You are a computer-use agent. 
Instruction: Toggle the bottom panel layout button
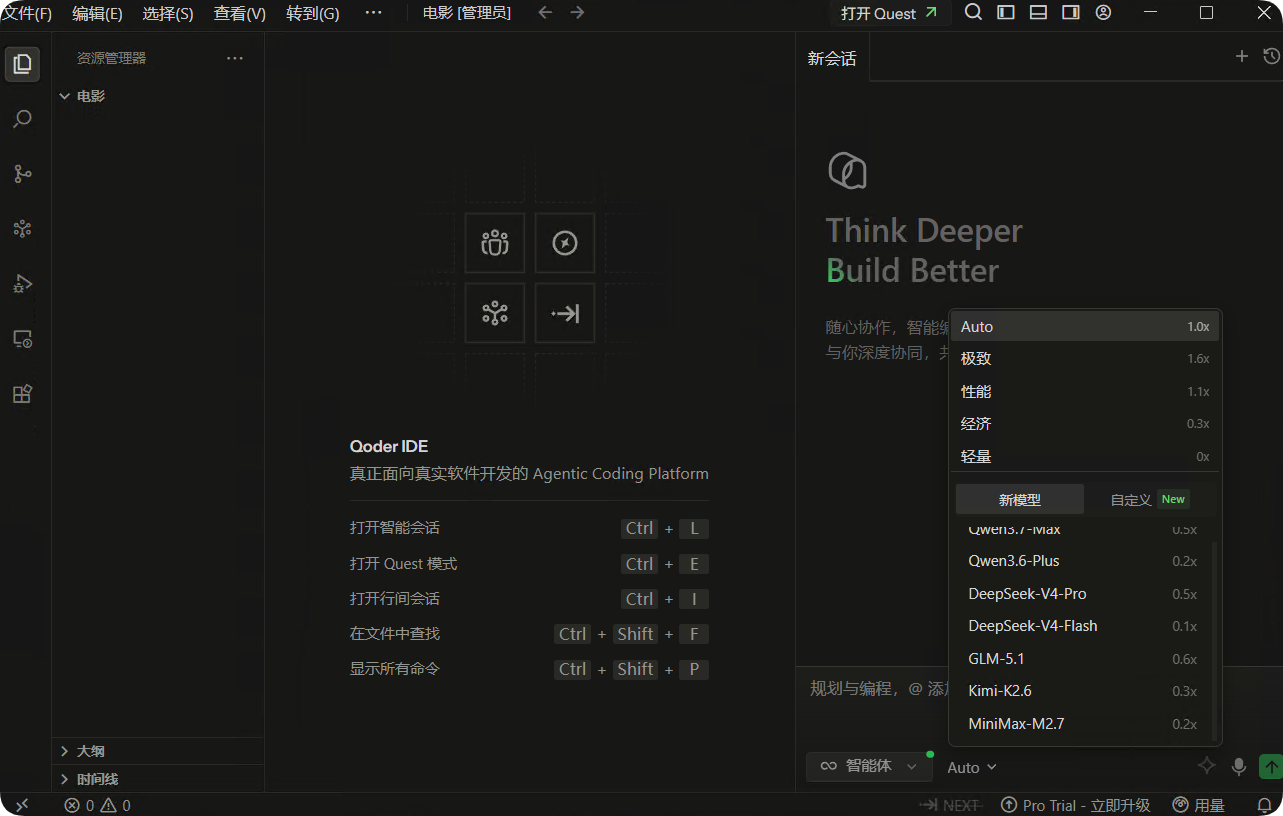pos(1038,13)
